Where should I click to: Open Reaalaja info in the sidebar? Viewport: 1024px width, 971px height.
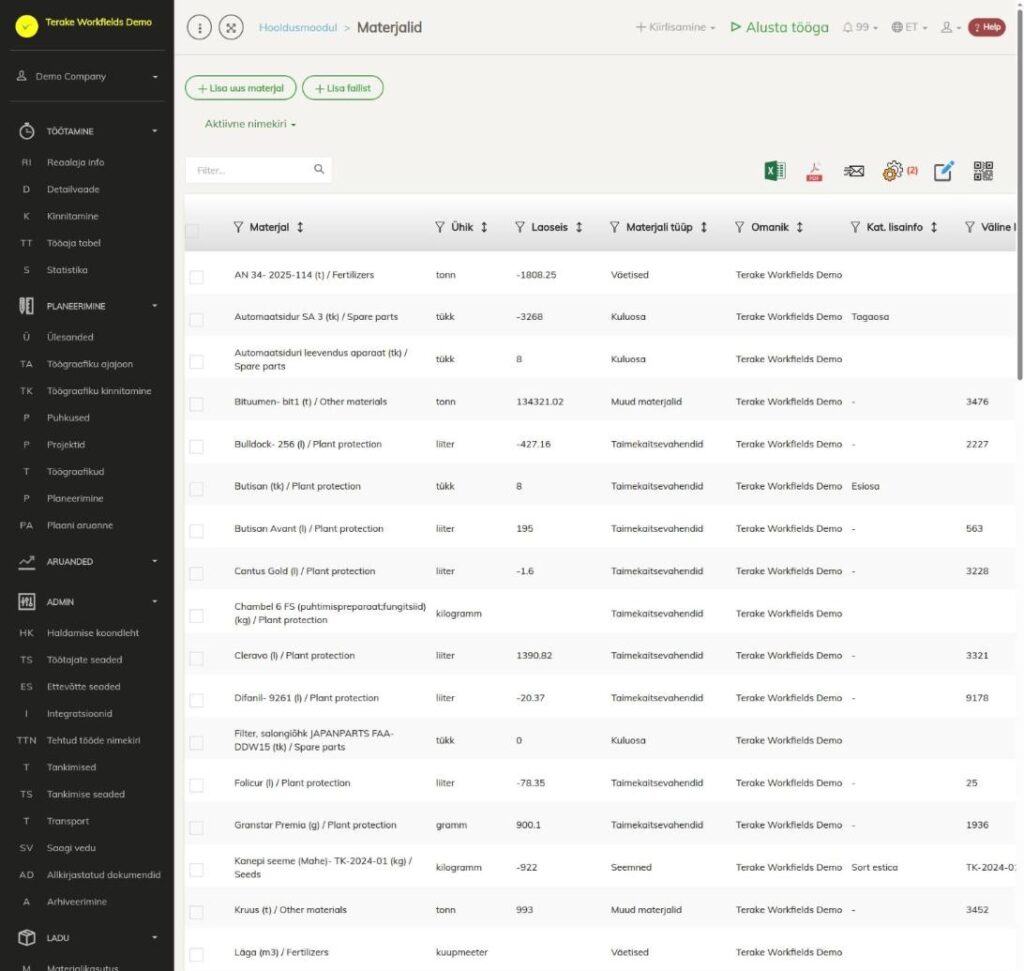click(x=75, y=163)
